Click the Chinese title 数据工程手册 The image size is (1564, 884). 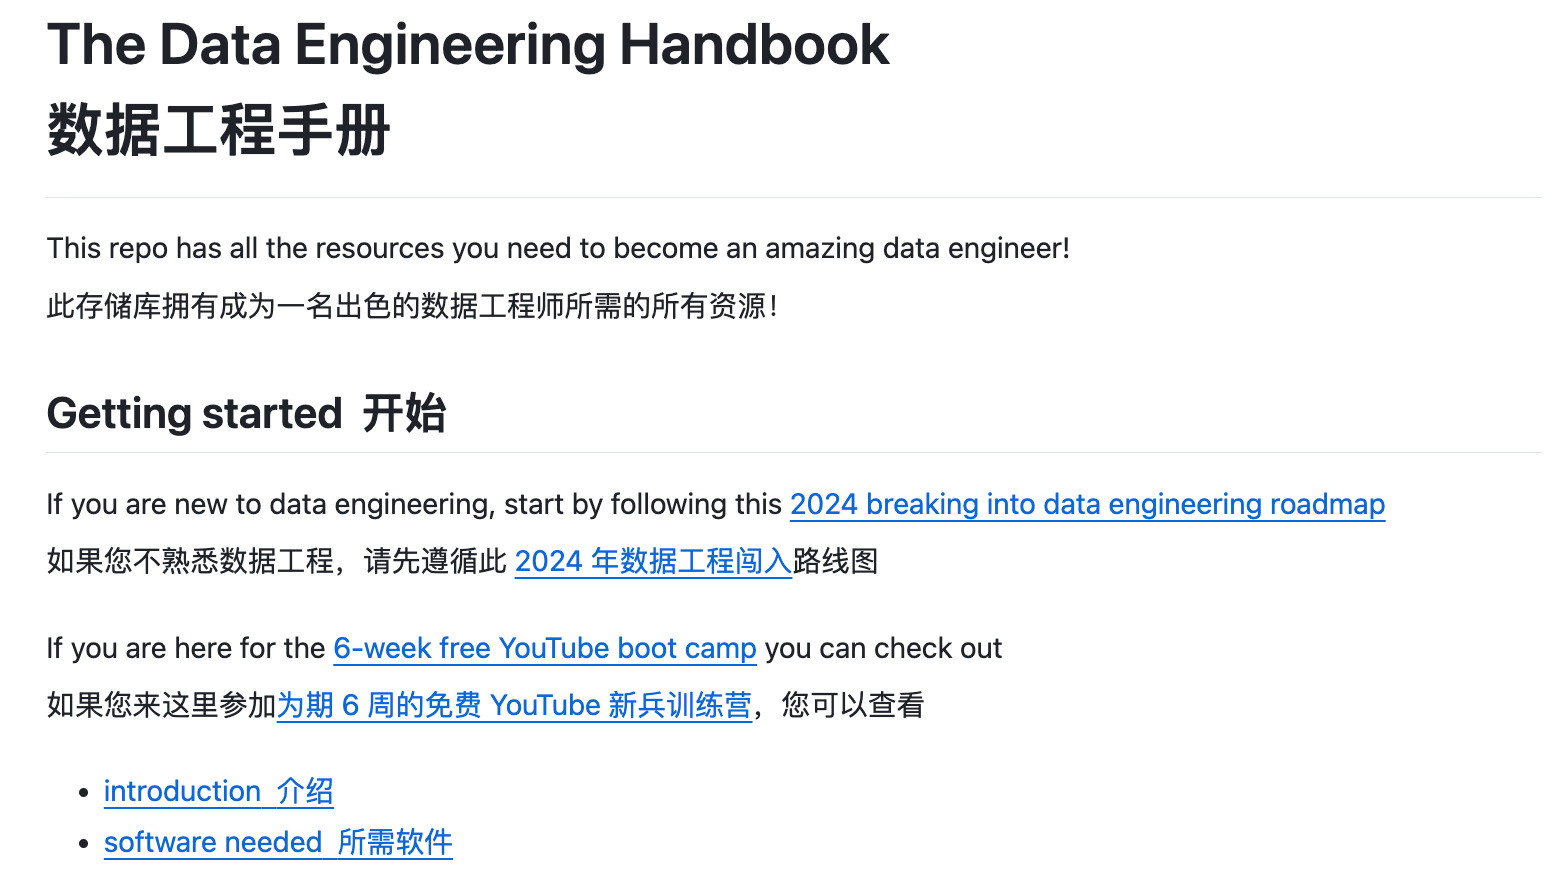218,130
